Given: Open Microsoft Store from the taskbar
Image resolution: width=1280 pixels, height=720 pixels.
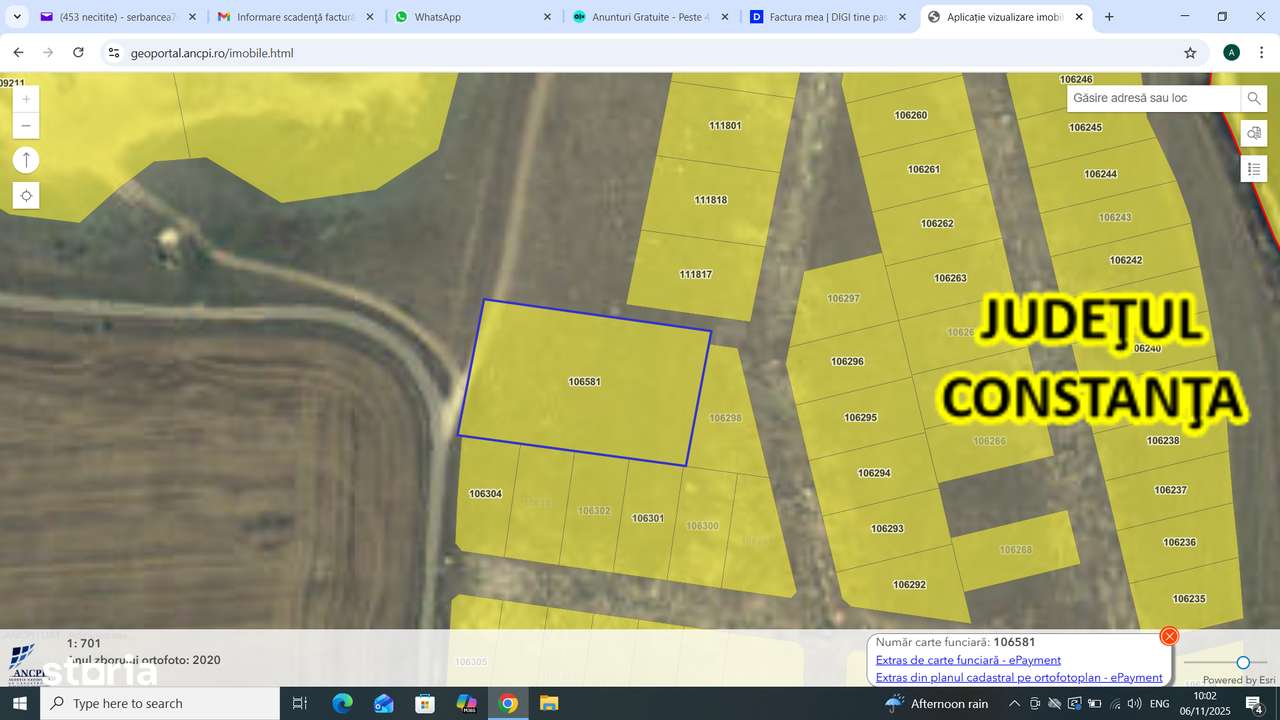Looking at the screenshot, I should 425,703.
